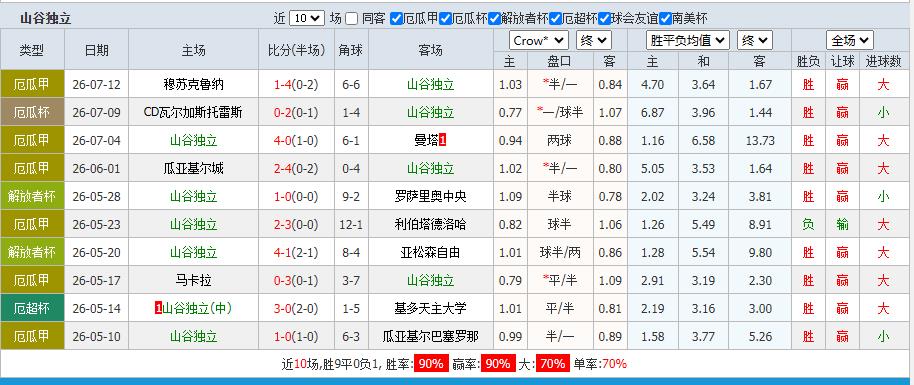914x385 pixels.
Task: Click 山谷独立 in the 26-07-12 row
Action: click(431, 85)
